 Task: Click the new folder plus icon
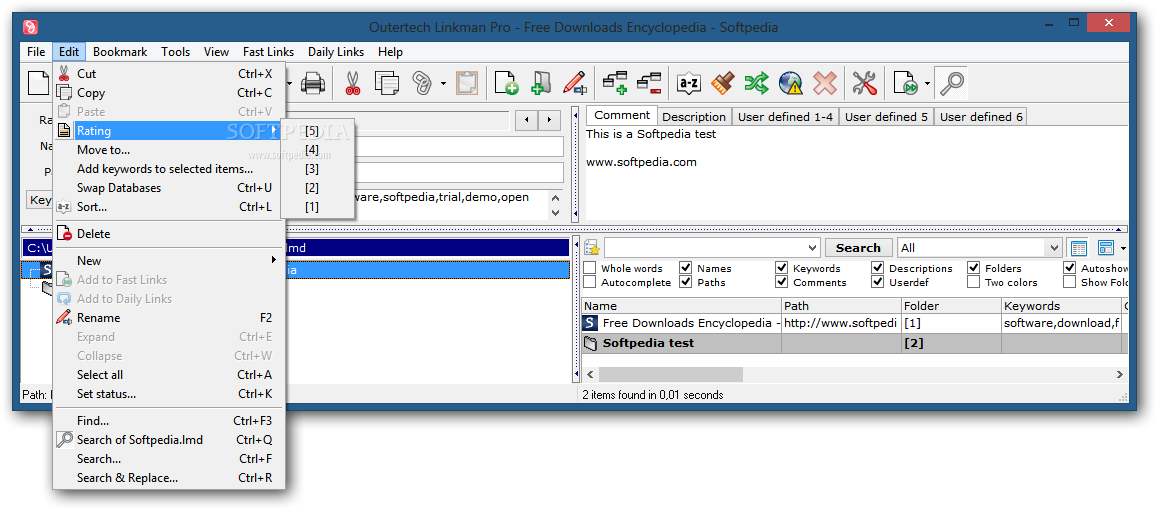(x=541, y=83)
